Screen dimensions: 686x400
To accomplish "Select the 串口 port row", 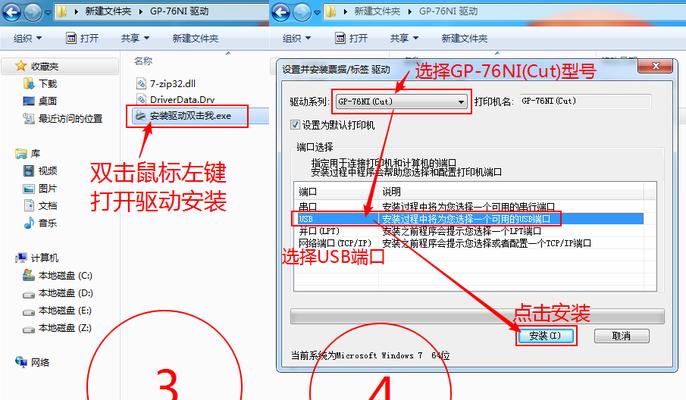I will tap(468, 206).
